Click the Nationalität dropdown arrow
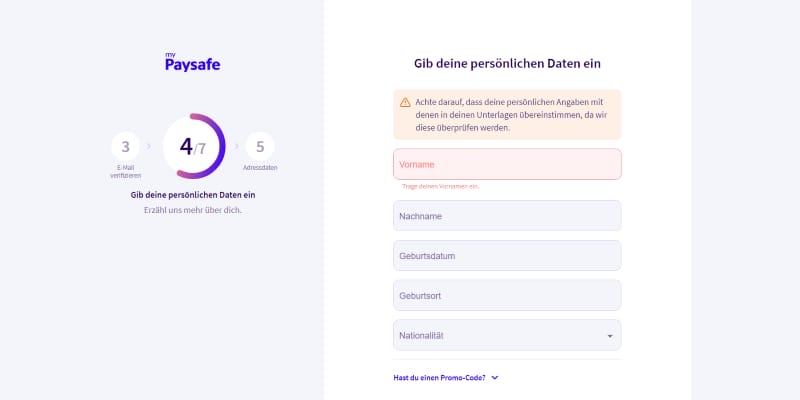The width and height of the screenshot is (800, 400). pos(609,336)
